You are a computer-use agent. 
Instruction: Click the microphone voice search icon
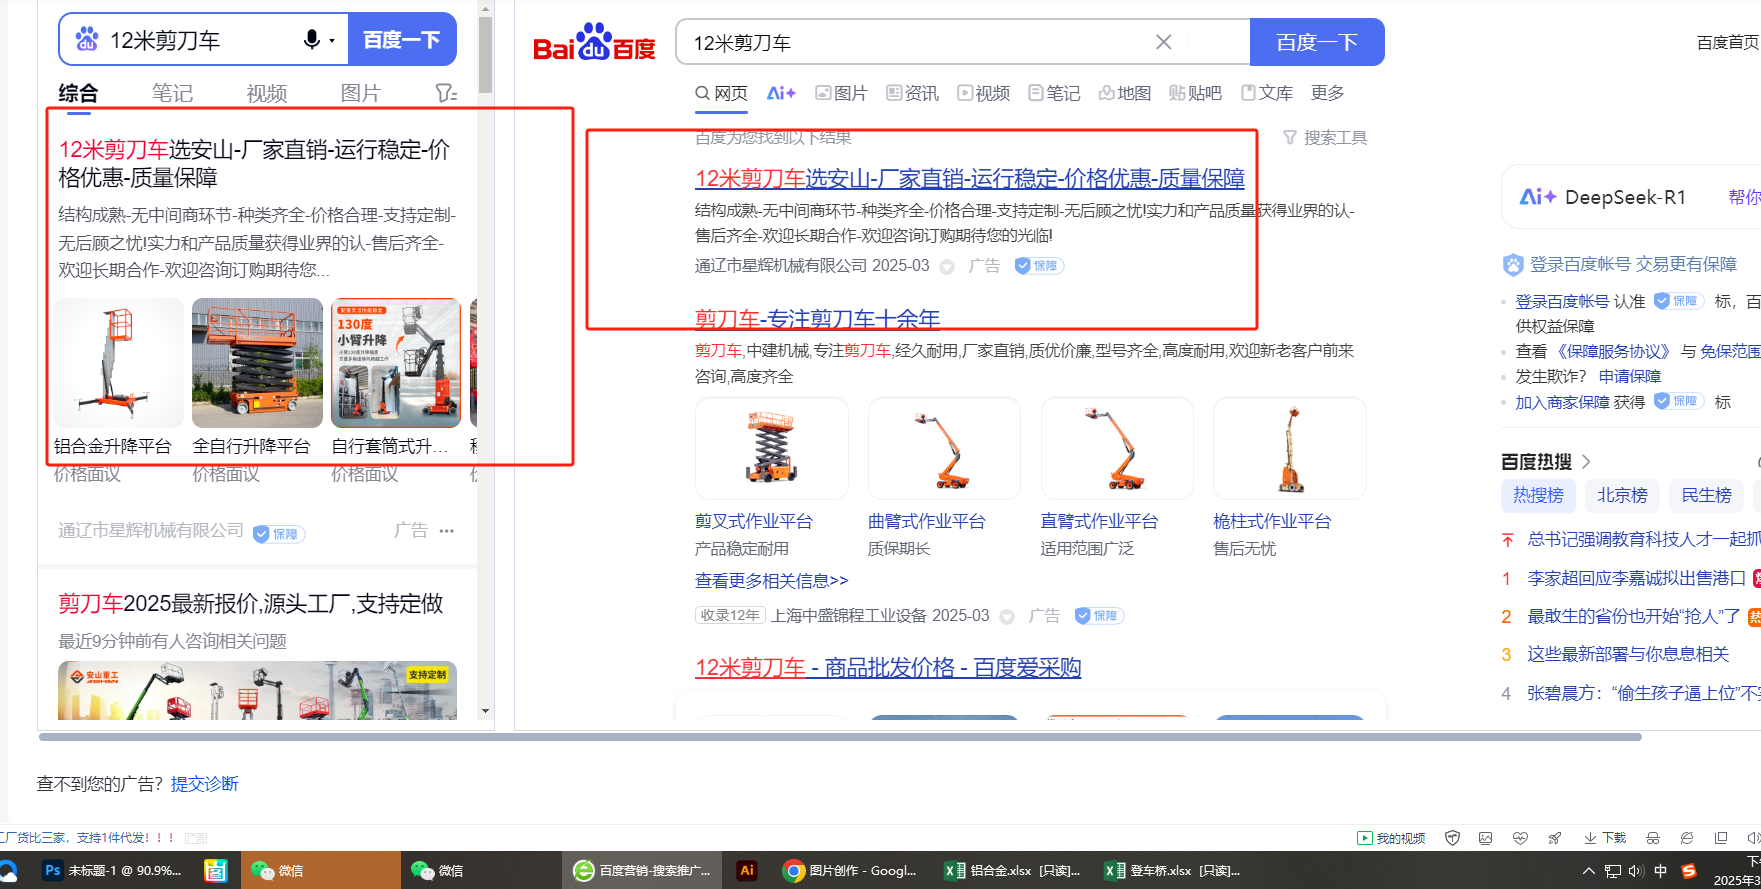[311, 39]
